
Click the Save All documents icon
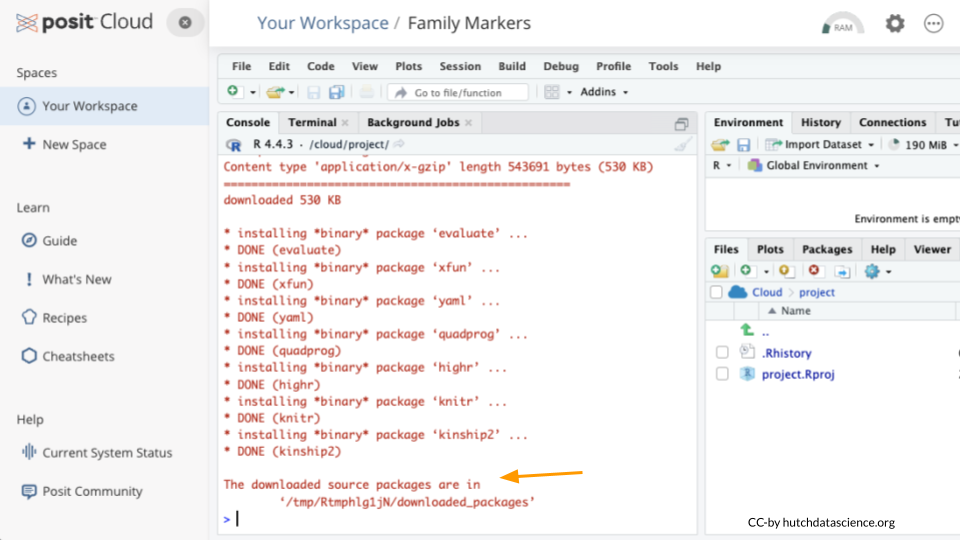pos(336,92)
